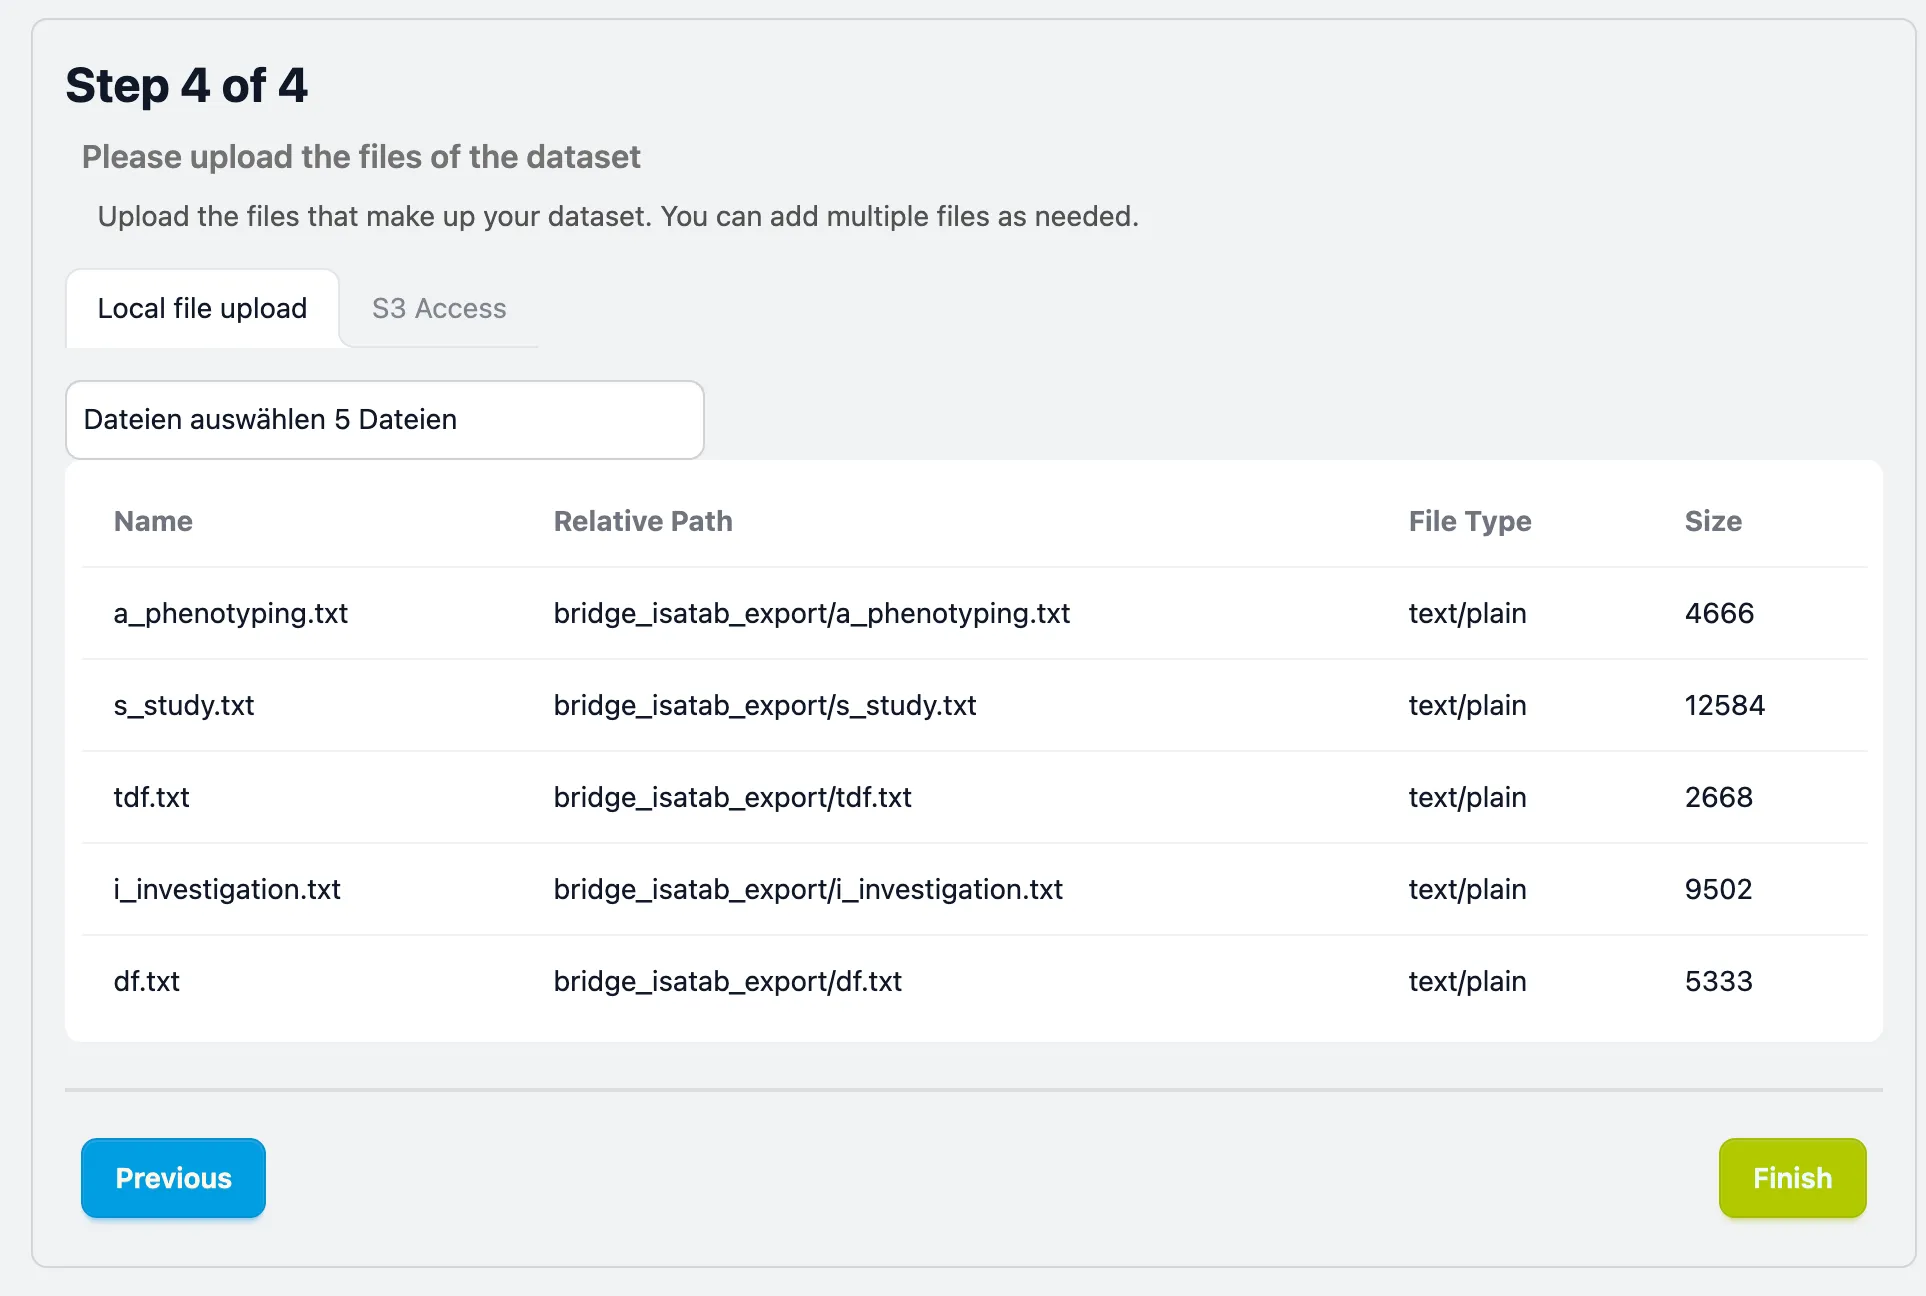The height and width of the screenshot is (1296, 1926).
Task: Click the Size column header
Action: [x=1712, y=521]
